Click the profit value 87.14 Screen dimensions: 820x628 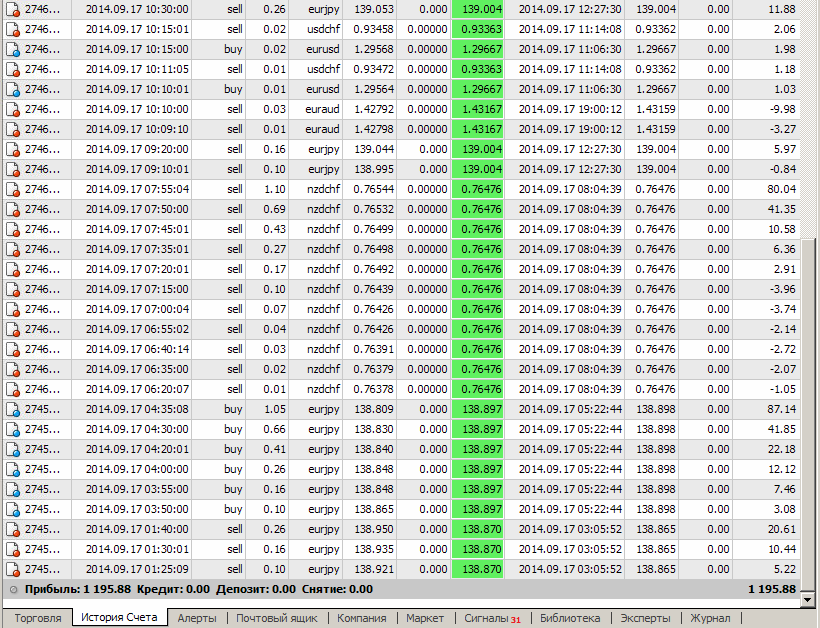click(x=781, y=409)
